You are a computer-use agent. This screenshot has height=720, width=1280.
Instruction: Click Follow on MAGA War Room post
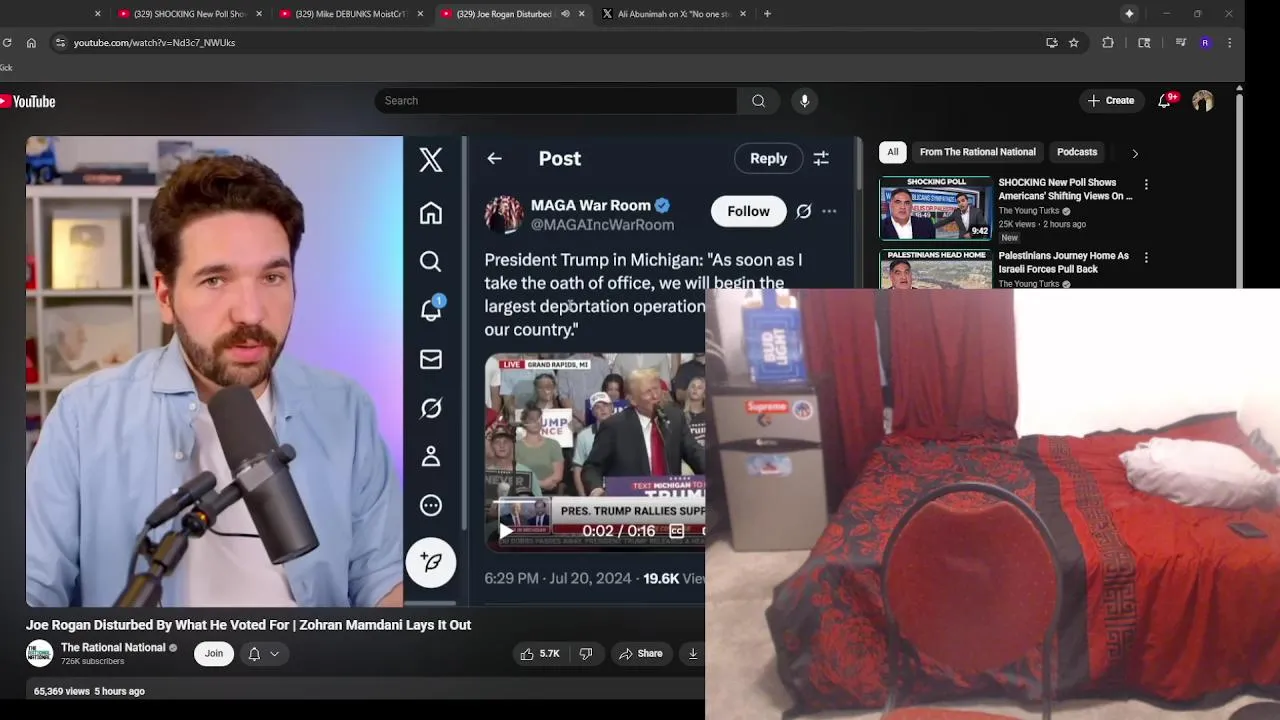pos(748,211)
